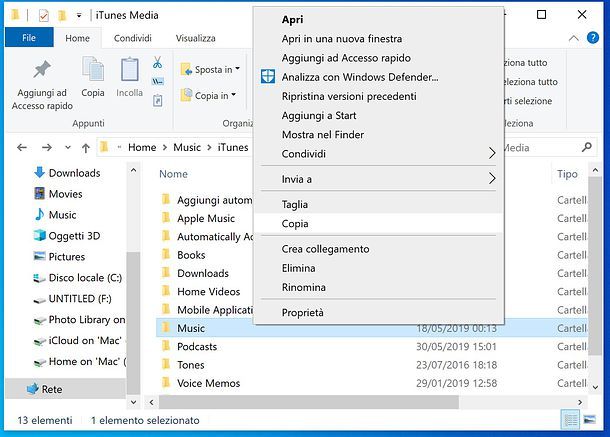Image resolution: width=610 pixels, height=437 pixels.
Task: Switch to the Visualizza ribbon tab
Action: tap(196, 38)
